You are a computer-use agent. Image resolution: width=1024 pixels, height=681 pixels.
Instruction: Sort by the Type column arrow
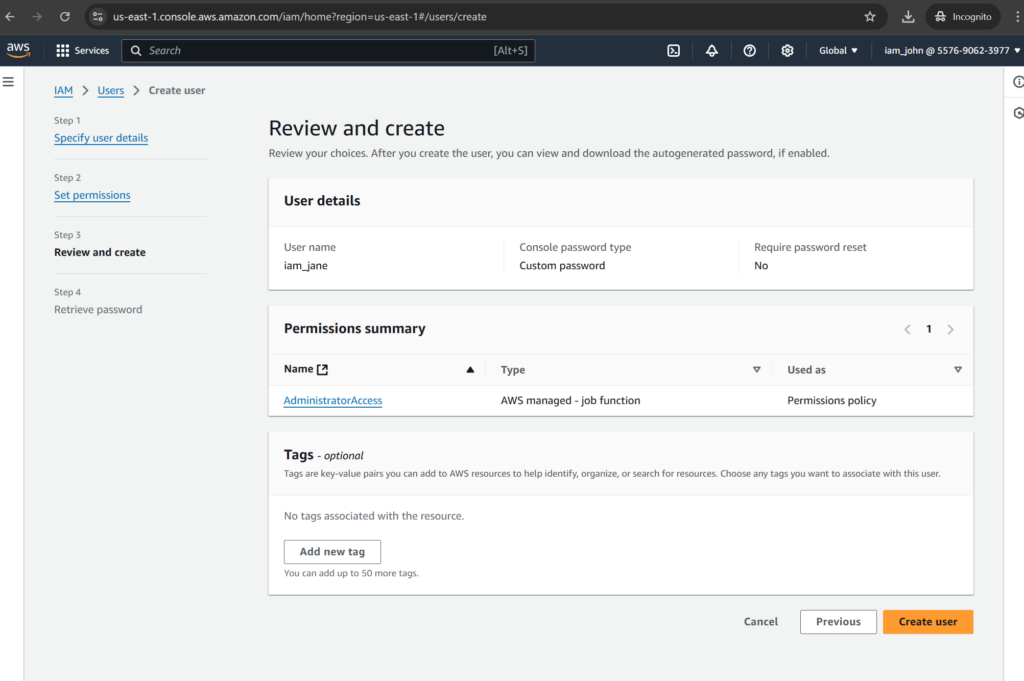coord(757,370)
